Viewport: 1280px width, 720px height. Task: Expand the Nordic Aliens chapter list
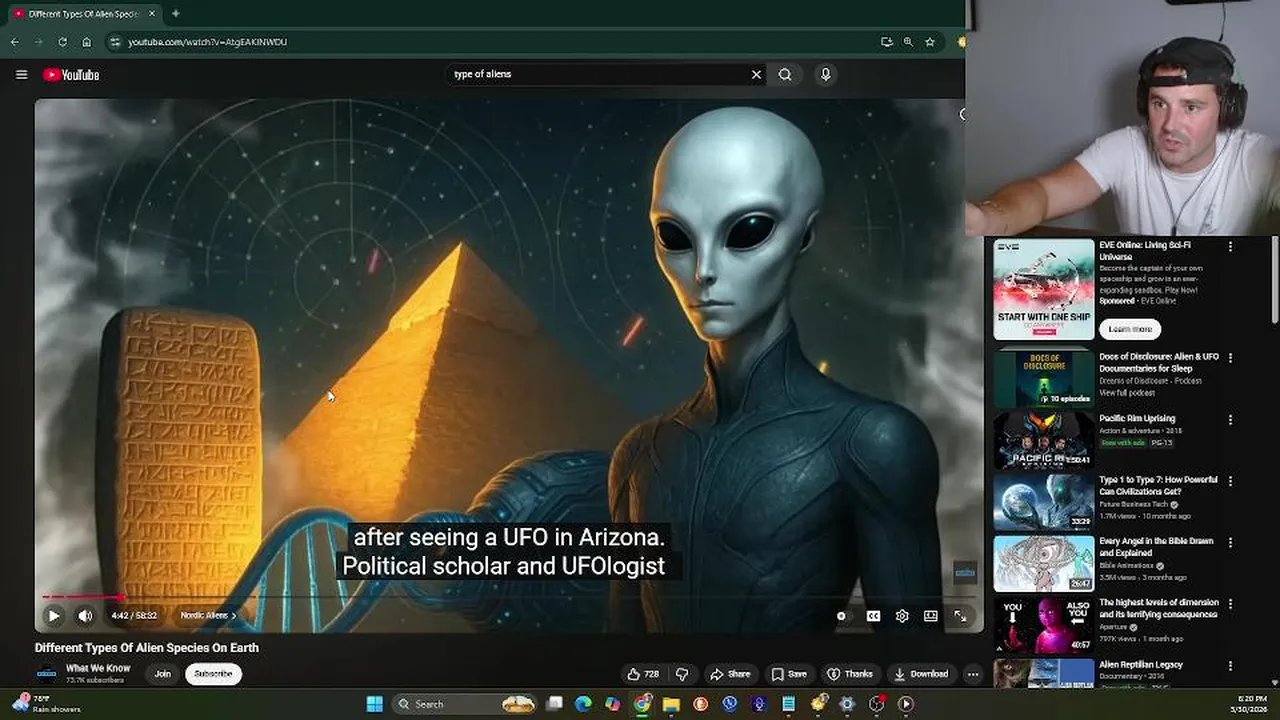(208, 616)
